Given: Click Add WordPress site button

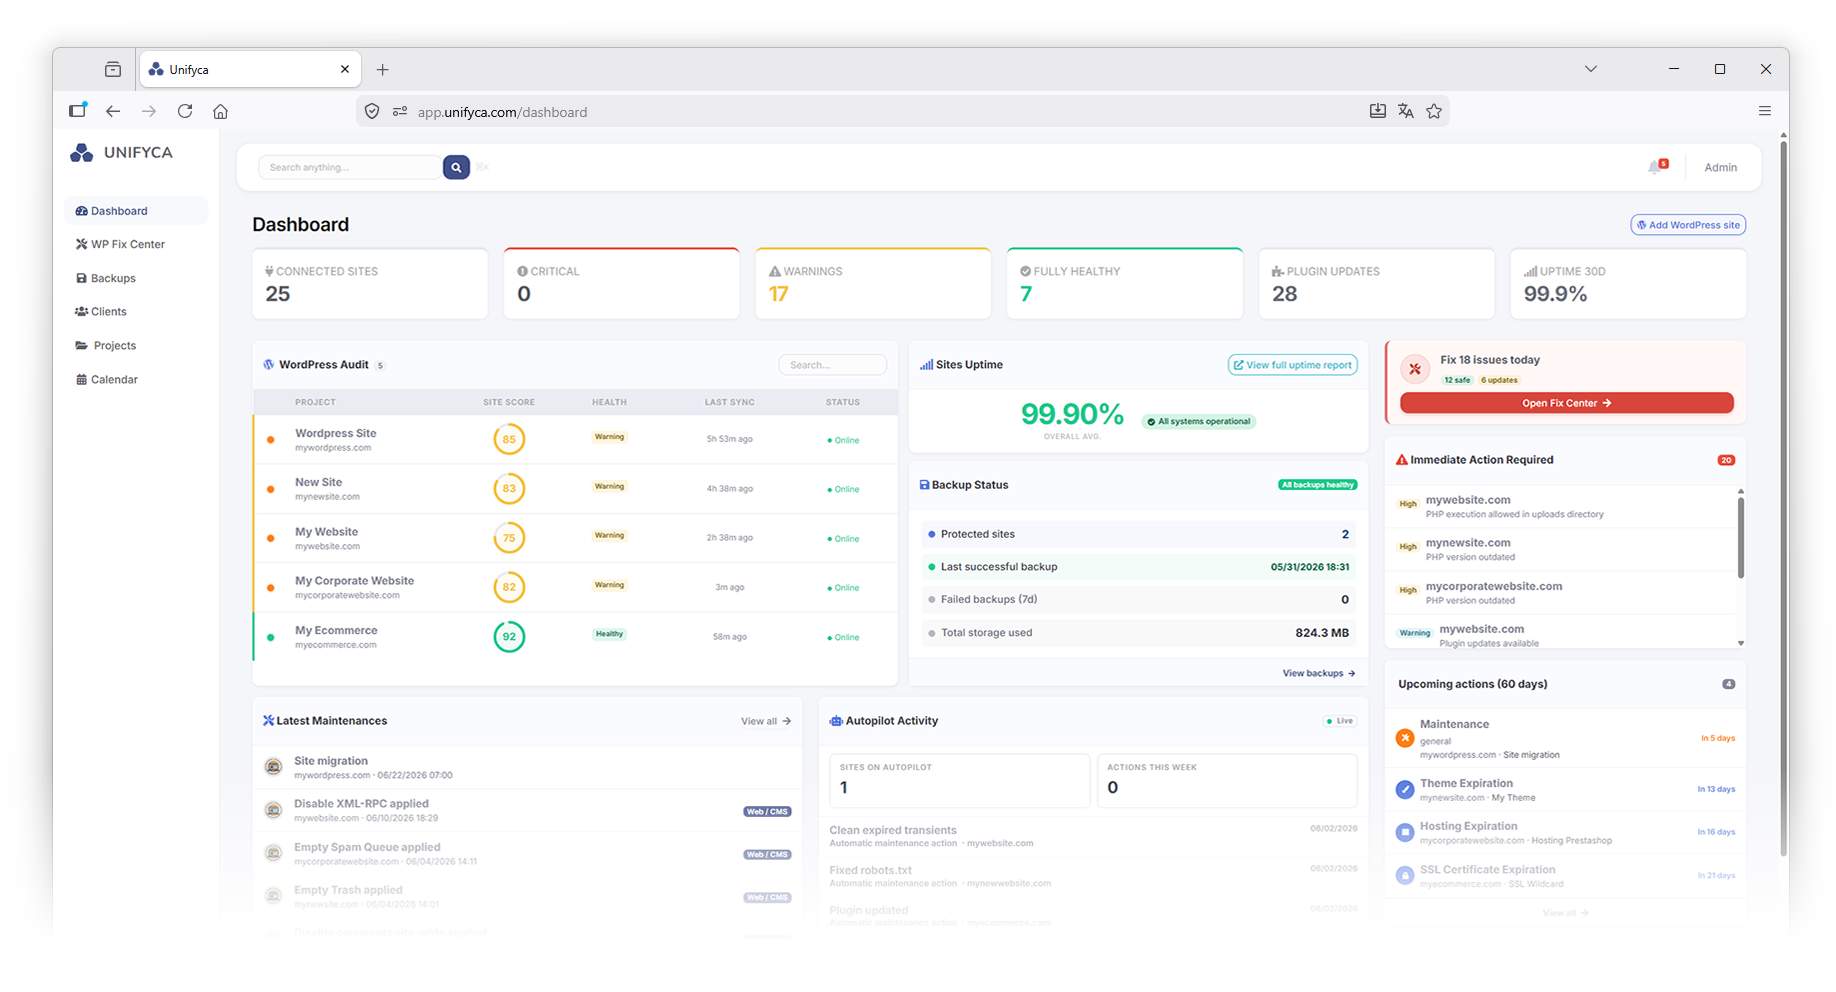Looking at the screenshot, I should [x=1688, y=225].
